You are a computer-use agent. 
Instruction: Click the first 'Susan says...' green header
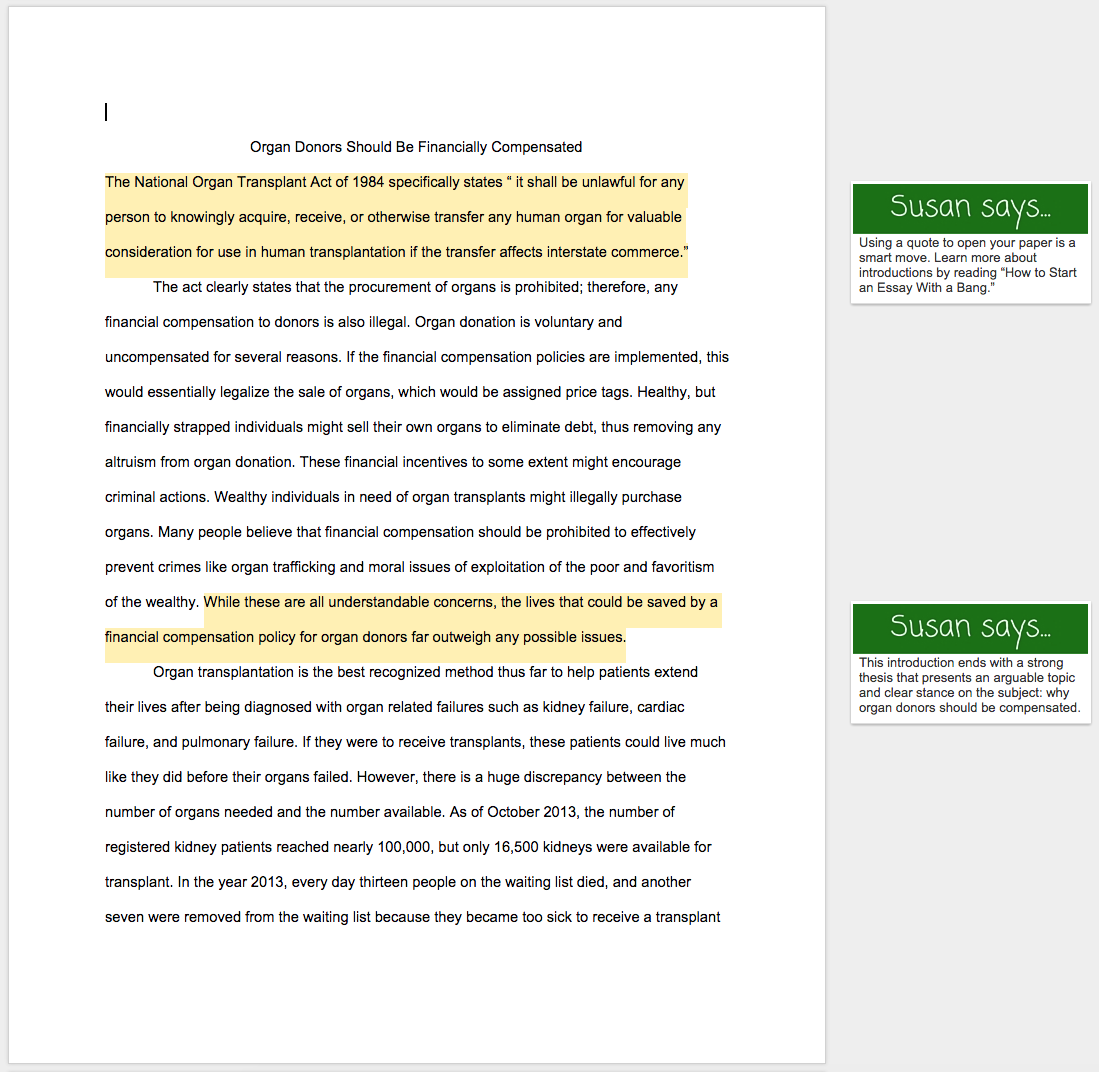tap(969, 207)
